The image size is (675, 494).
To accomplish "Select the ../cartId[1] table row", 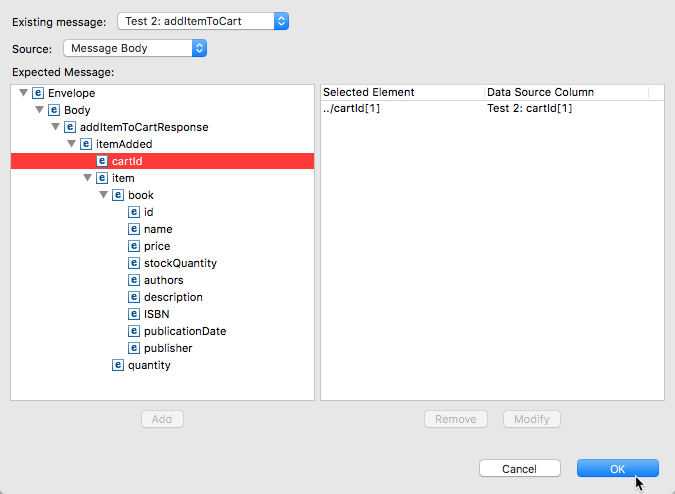I will click(x=492, y=108).
